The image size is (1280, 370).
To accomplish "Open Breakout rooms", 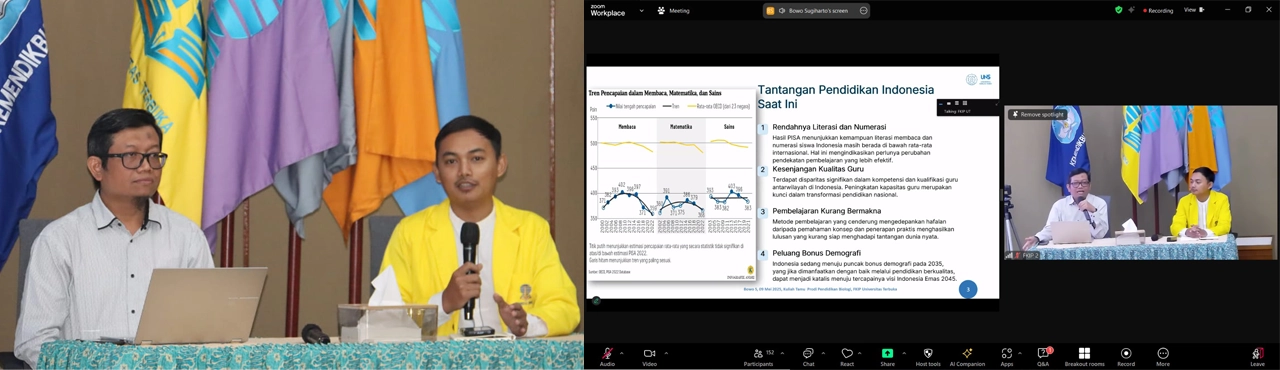I will (x=1084, y=353).
